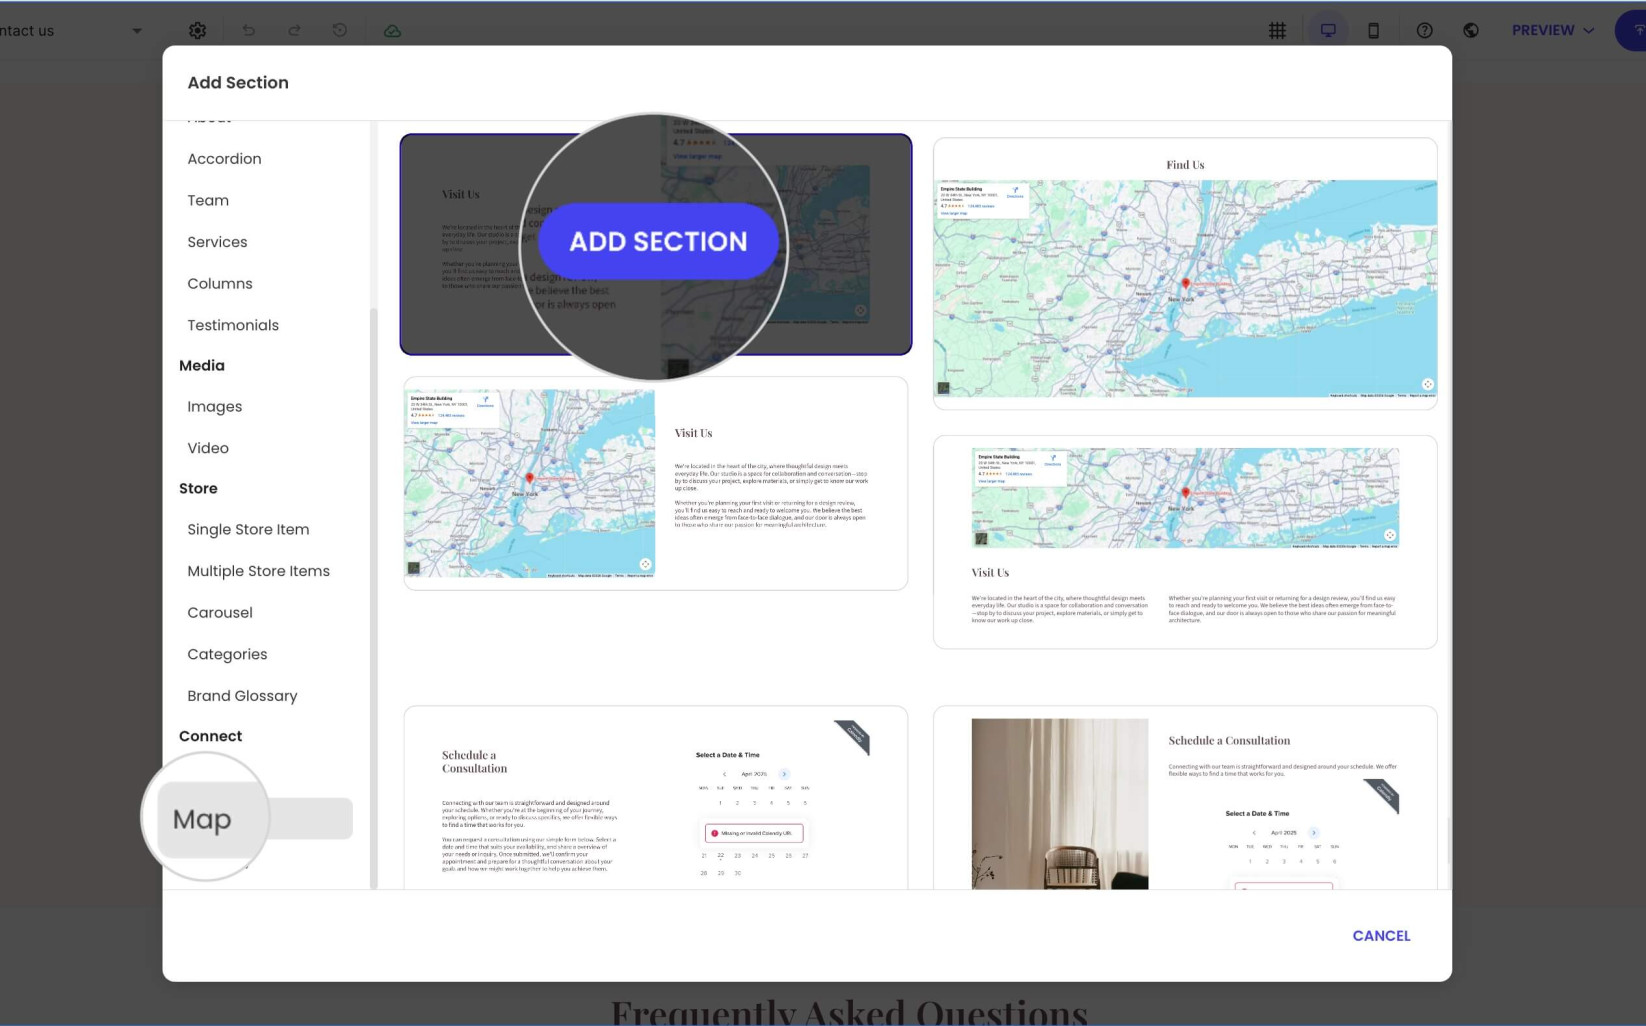Click the sidebar category list scrollbar
Screen dimensions: 1646x1026
[x=374, y=598]
